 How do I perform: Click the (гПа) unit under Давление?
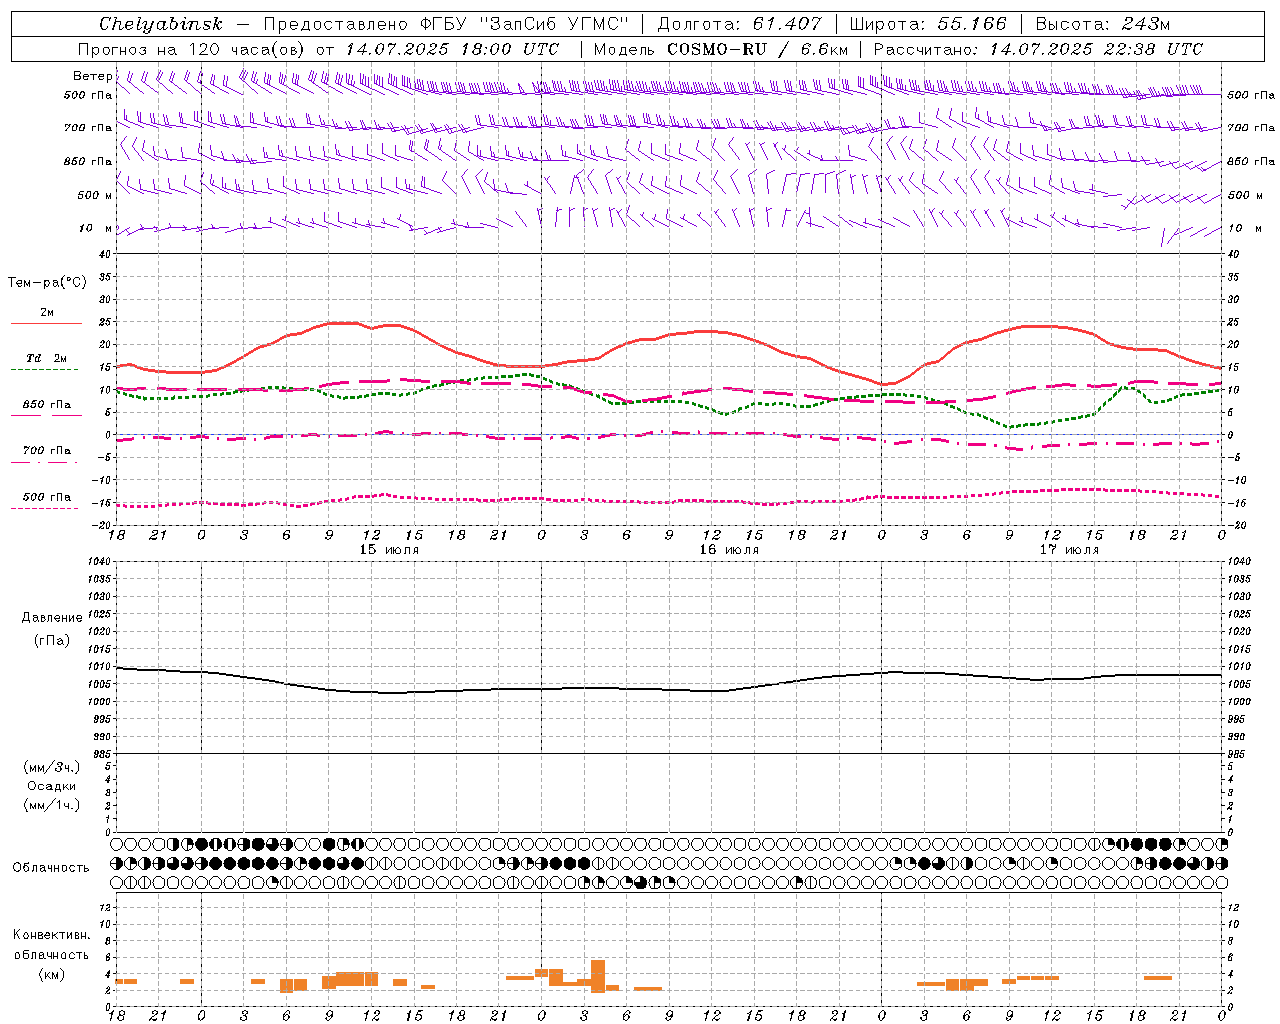(52, 640)
